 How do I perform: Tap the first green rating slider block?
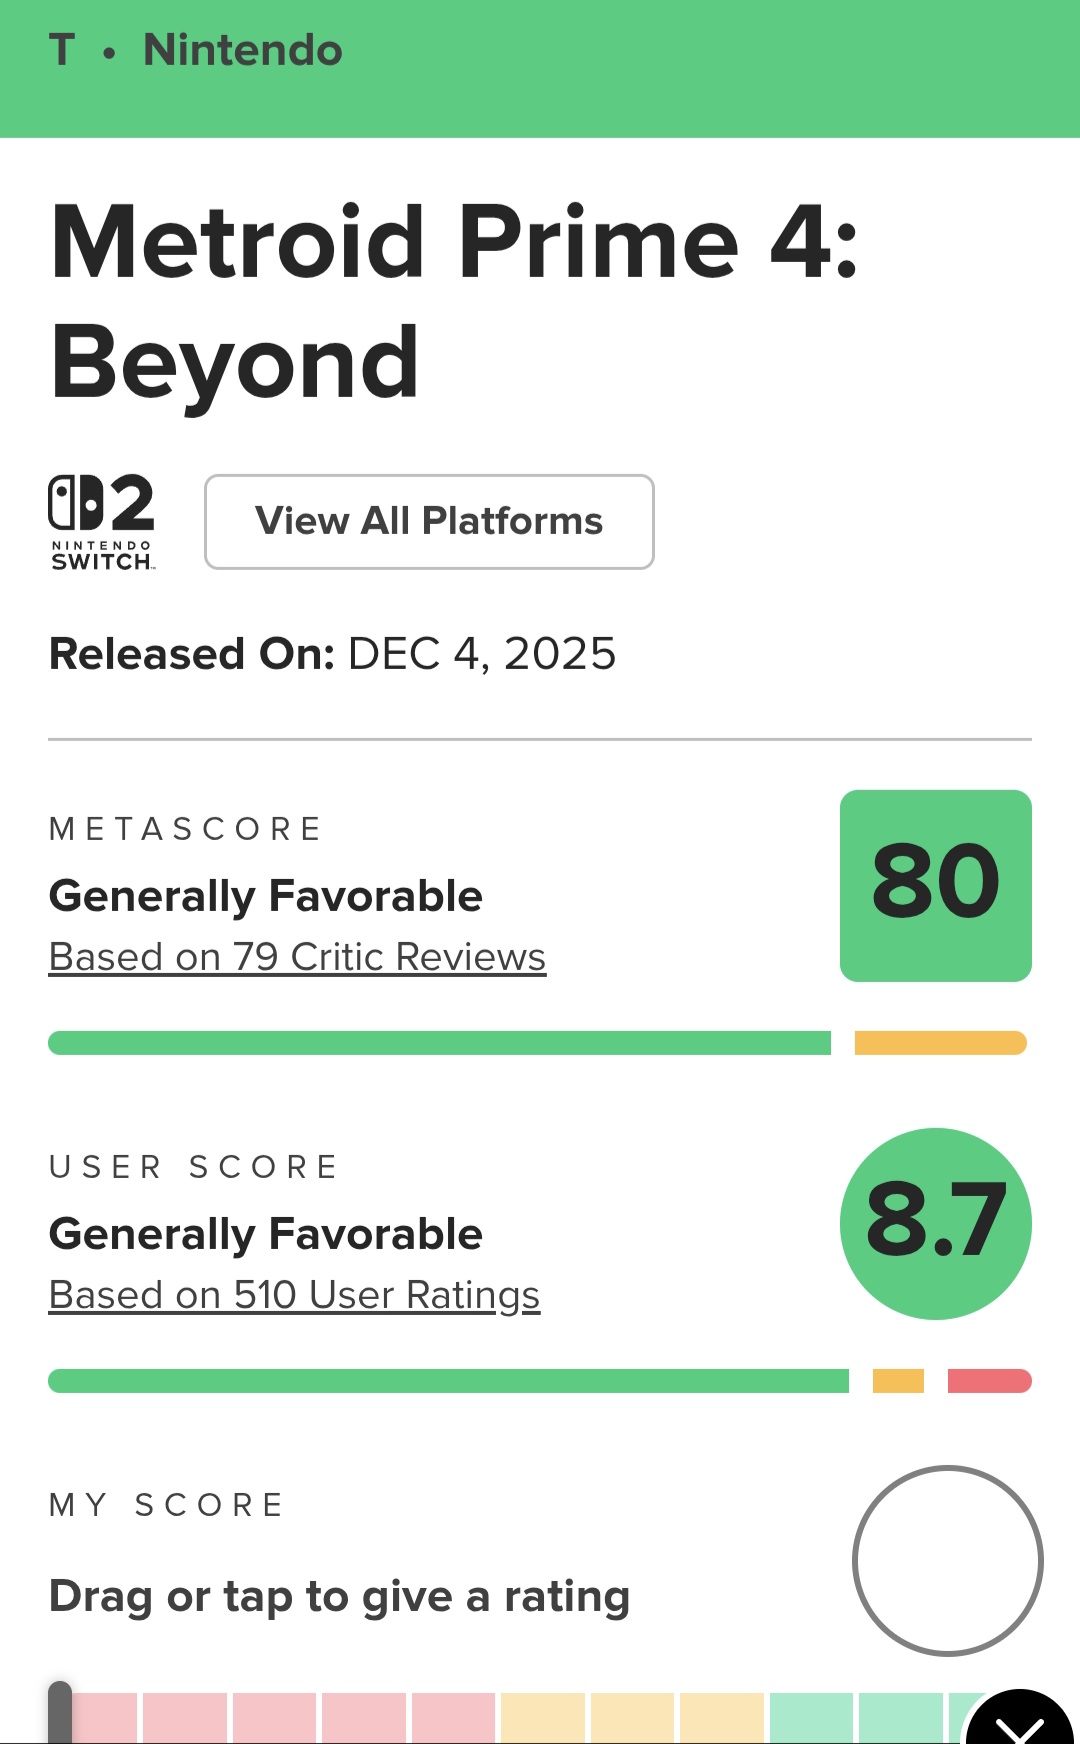coord(811,1718)
